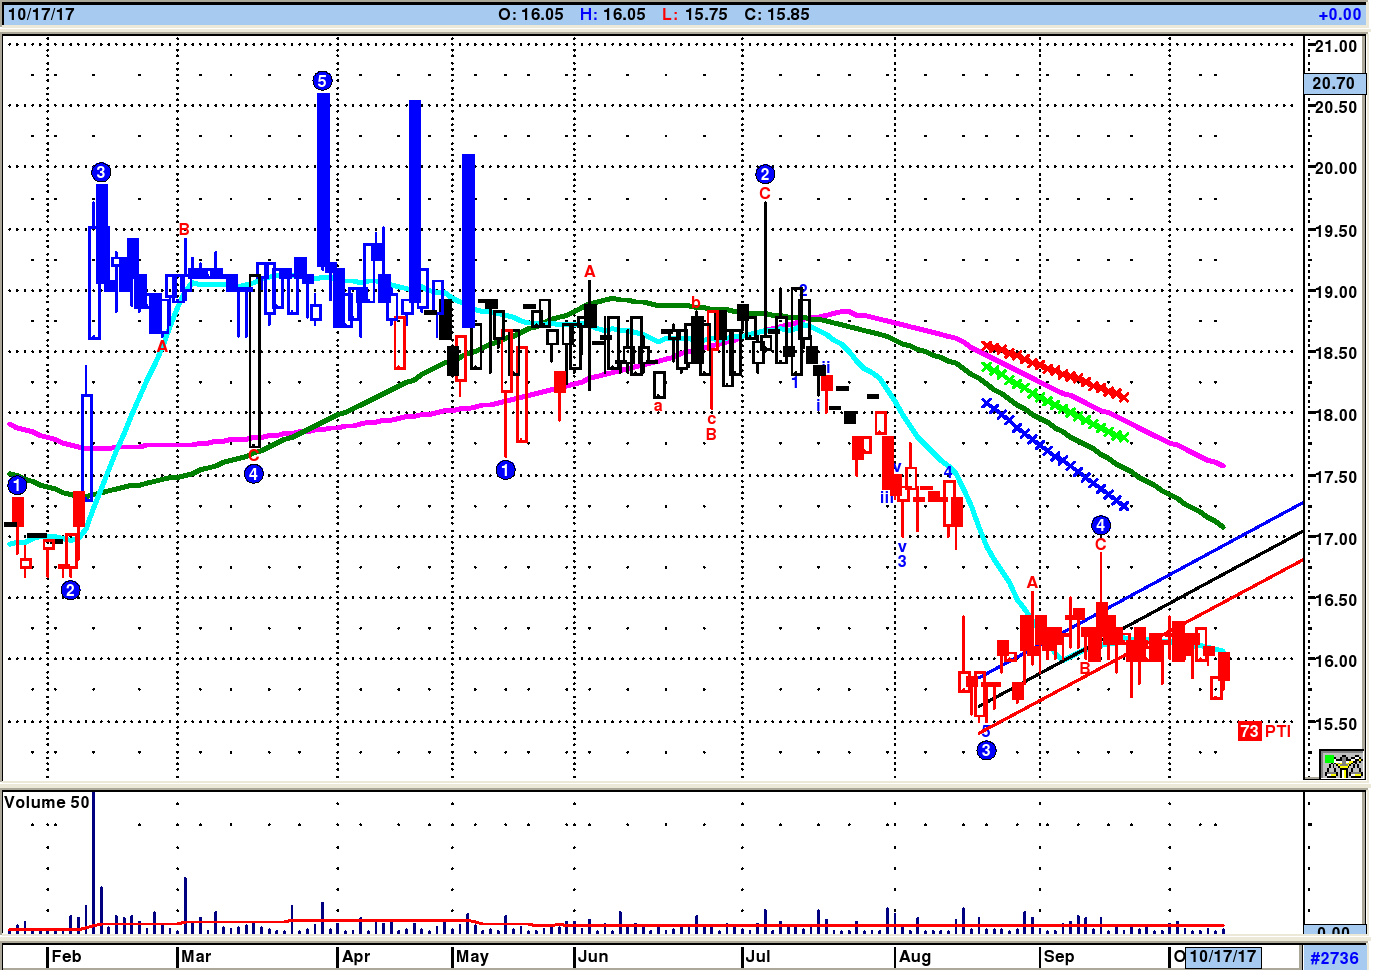The height and width of the screenshot is (970, 1400).
Task: Click the Apr label on the time axis
Action: [x=356, y=956]
